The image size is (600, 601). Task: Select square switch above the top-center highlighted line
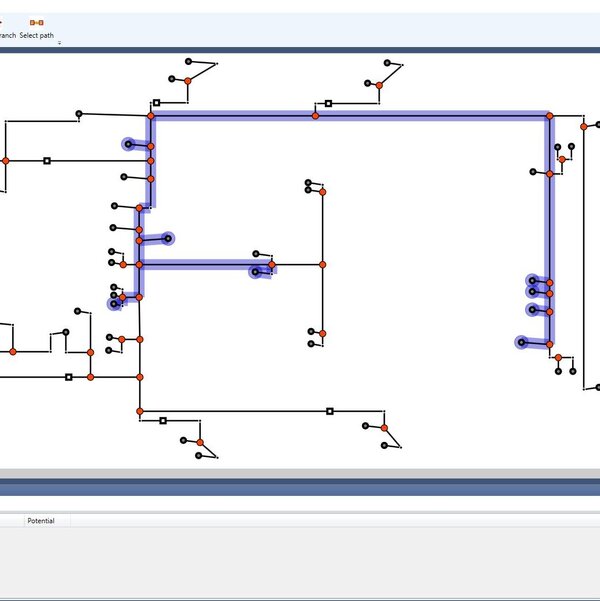tap(328, 103)
